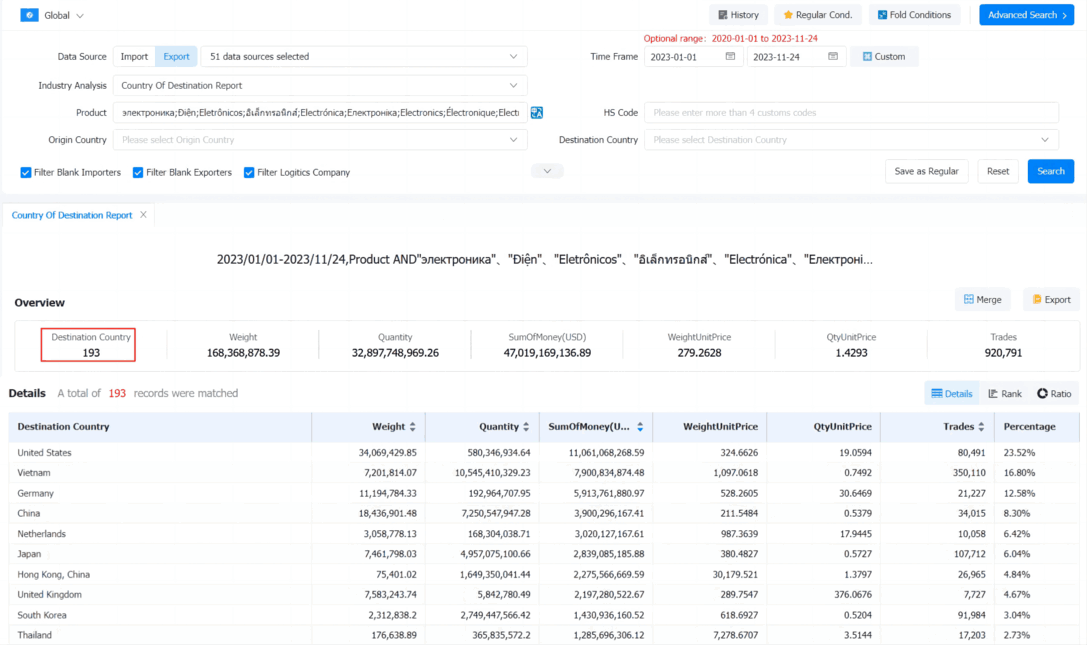Expand more conditions chevron
Viewport: 1087px width, 645px height.
[x=547, y=171]
